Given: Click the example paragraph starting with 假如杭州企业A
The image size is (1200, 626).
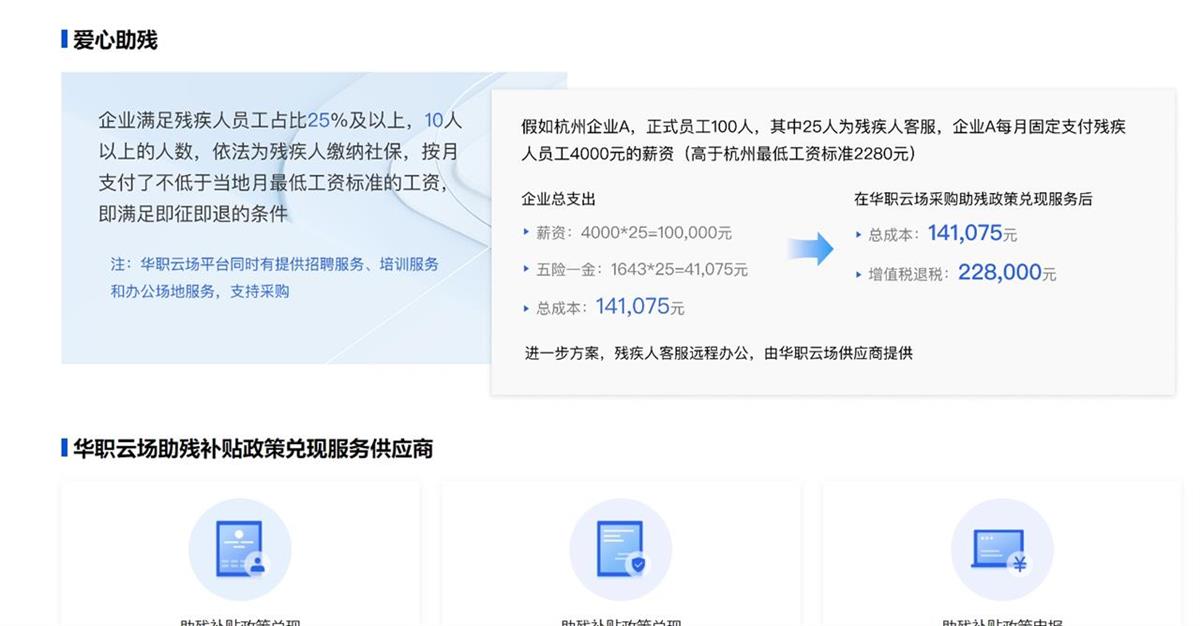Looking at the screenshot, I should tap(823, 140).
